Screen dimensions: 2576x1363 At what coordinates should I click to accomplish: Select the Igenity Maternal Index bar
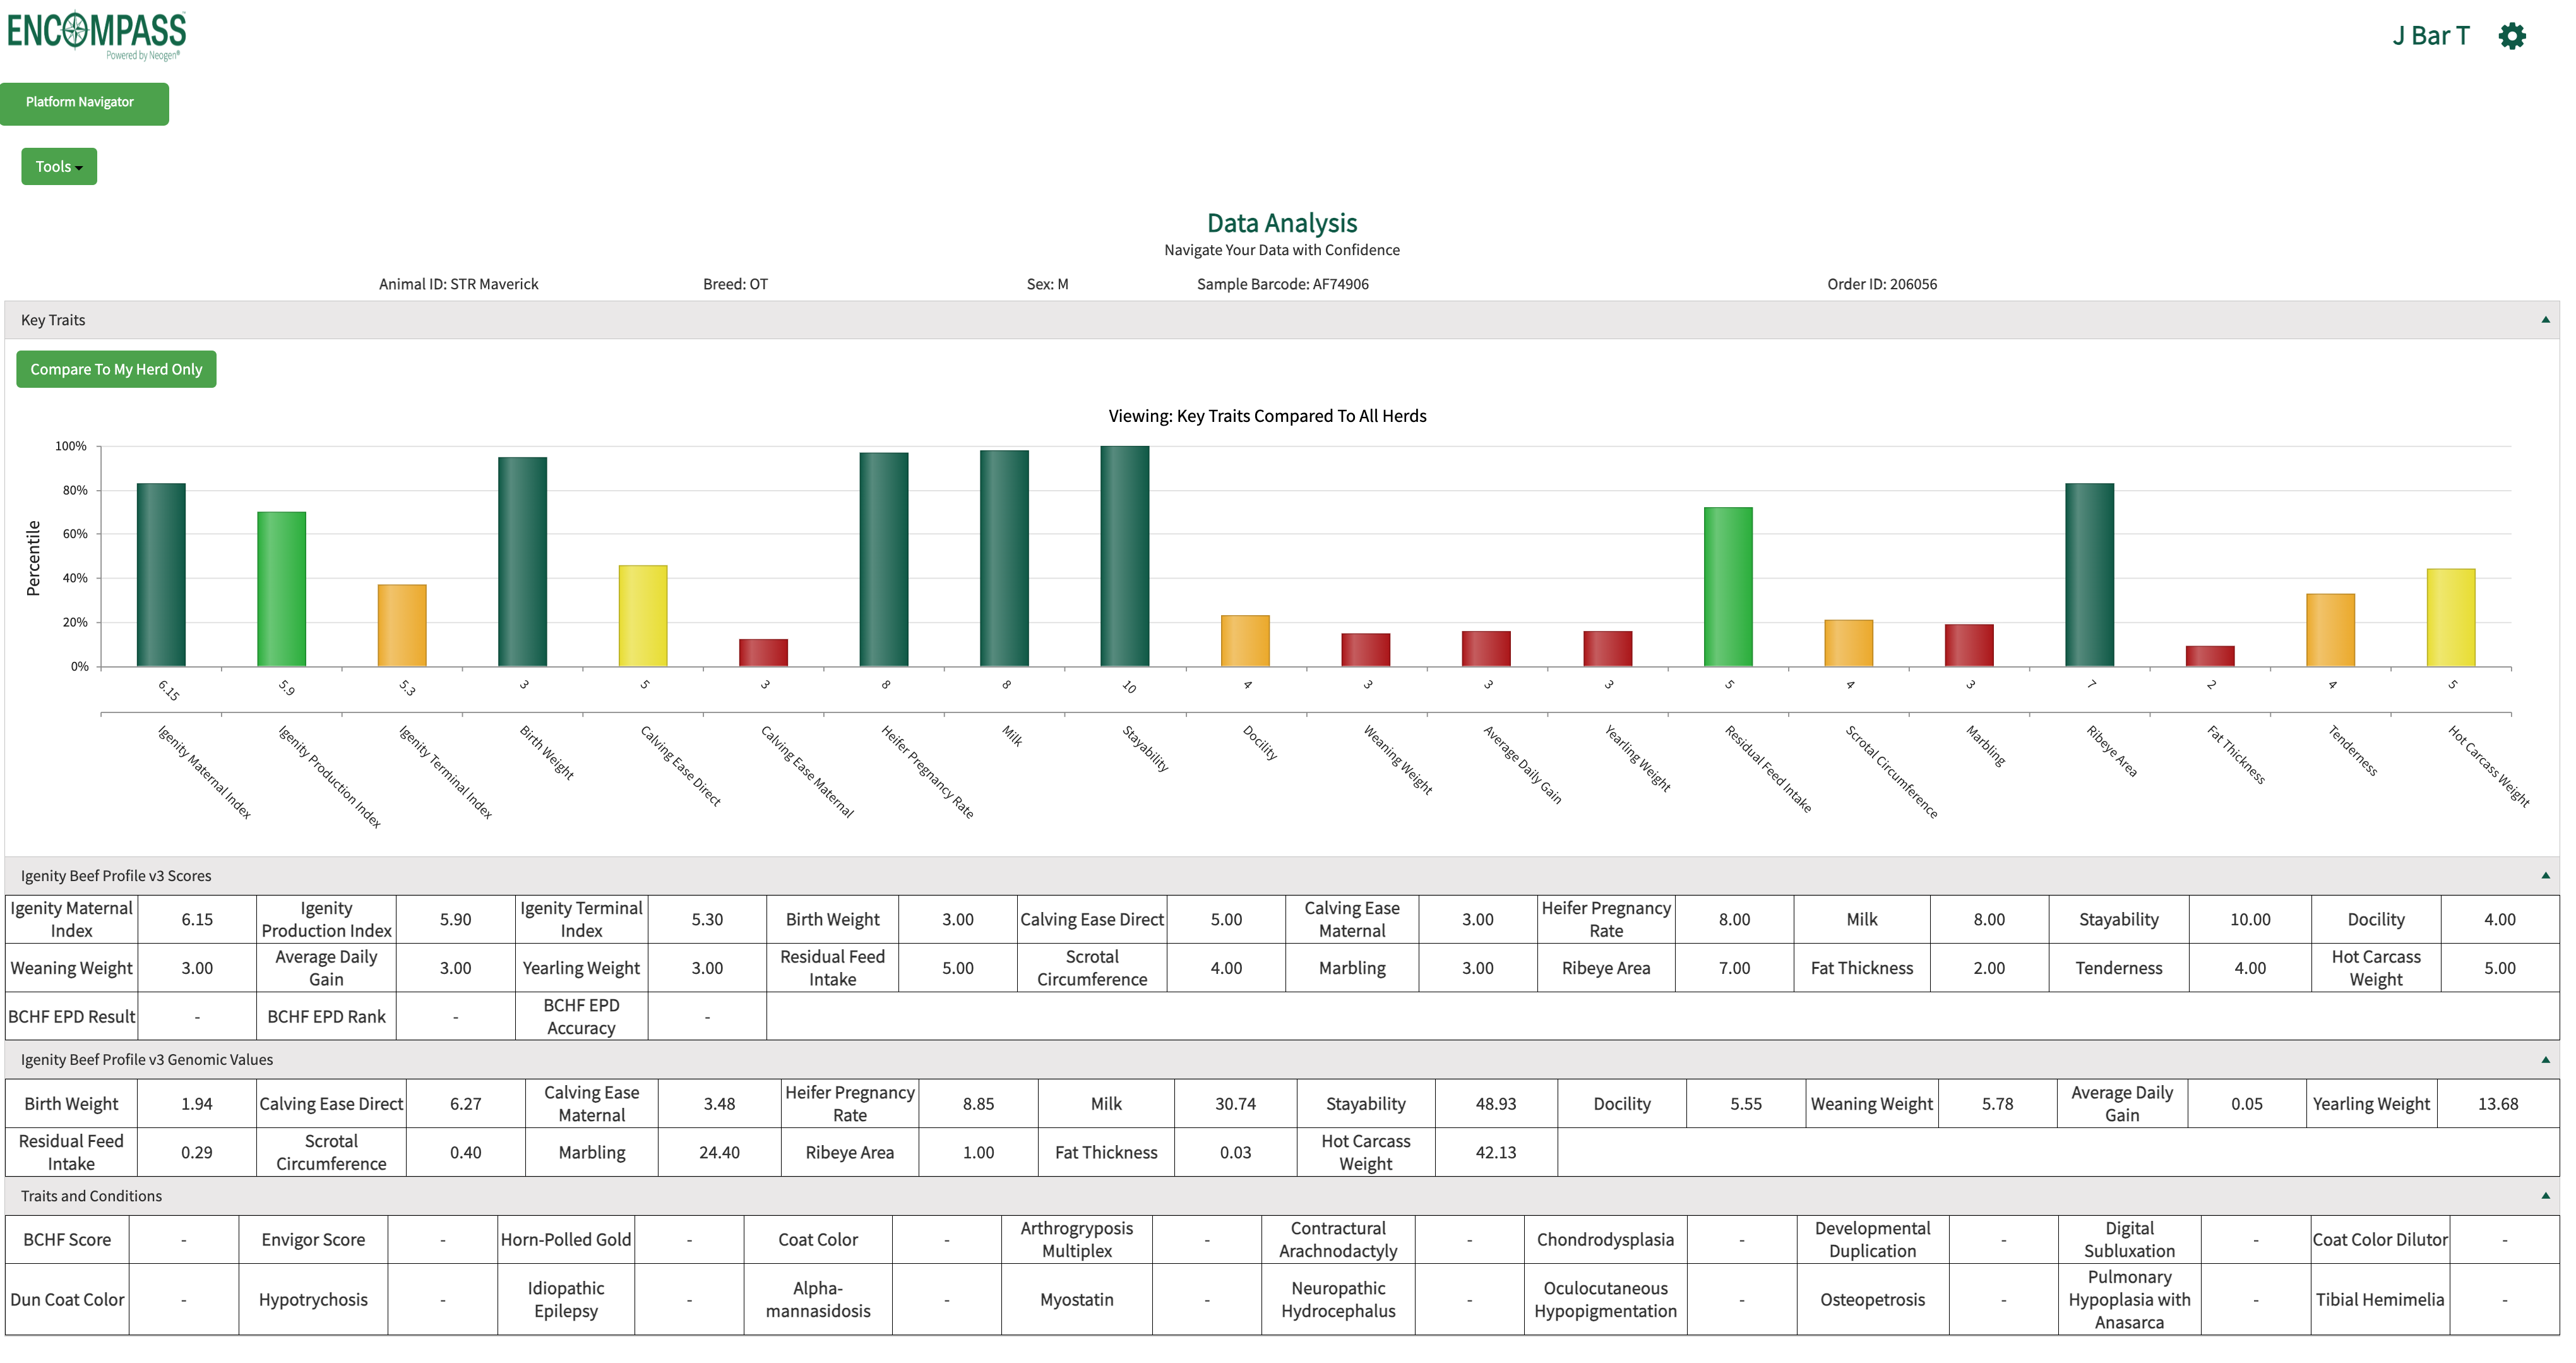click(x=161, y=575)
